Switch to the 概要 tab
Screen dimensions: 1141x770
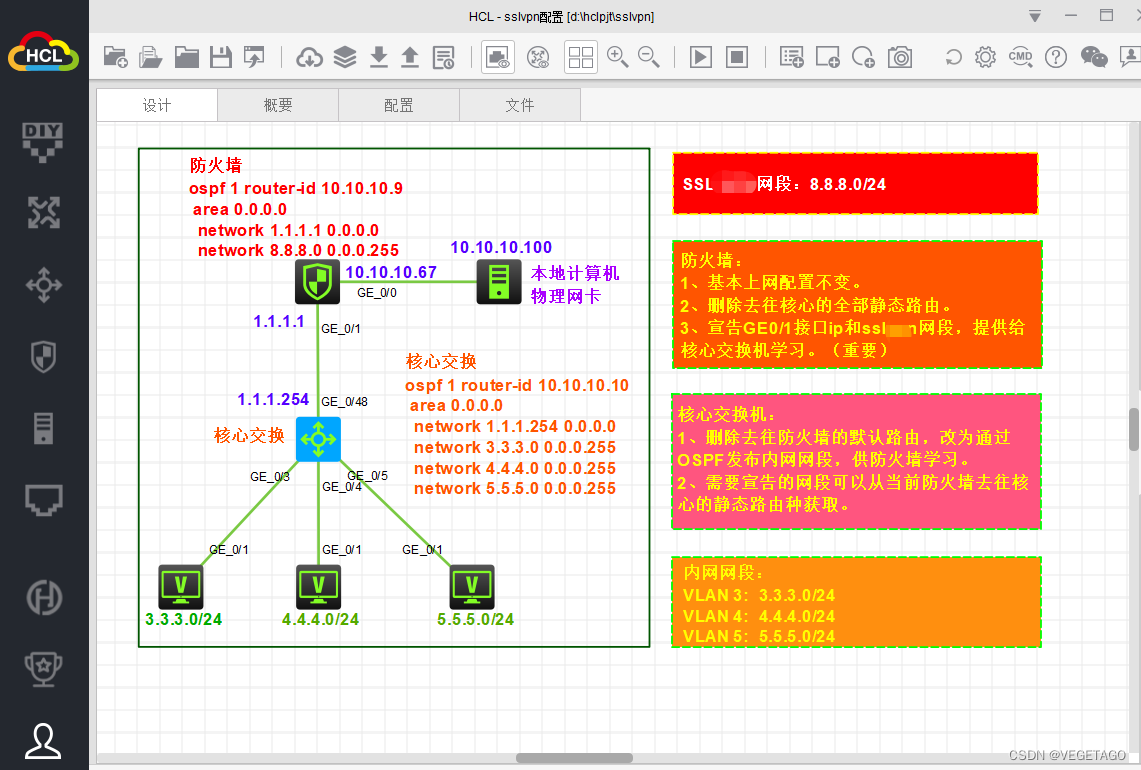tap(278, 105)
